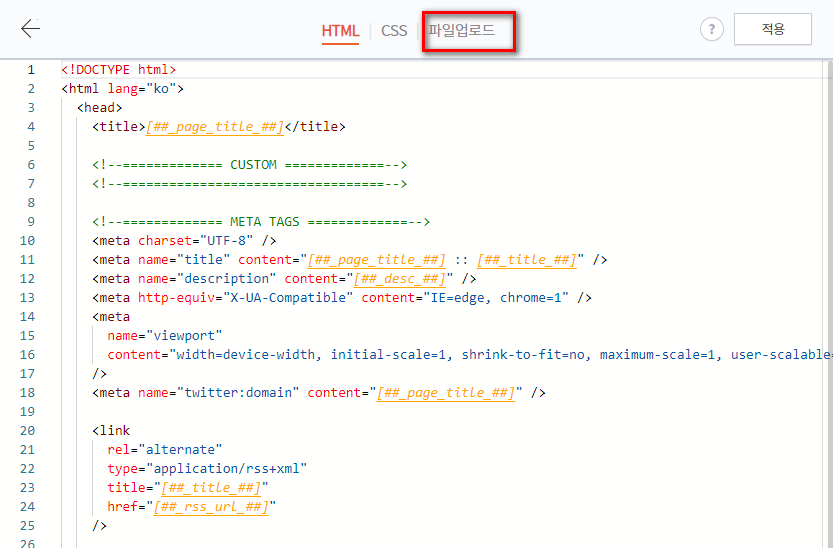Click name="viewport" attribute
Viewport: 833px width, 548px height.
(x=165, y=336)
